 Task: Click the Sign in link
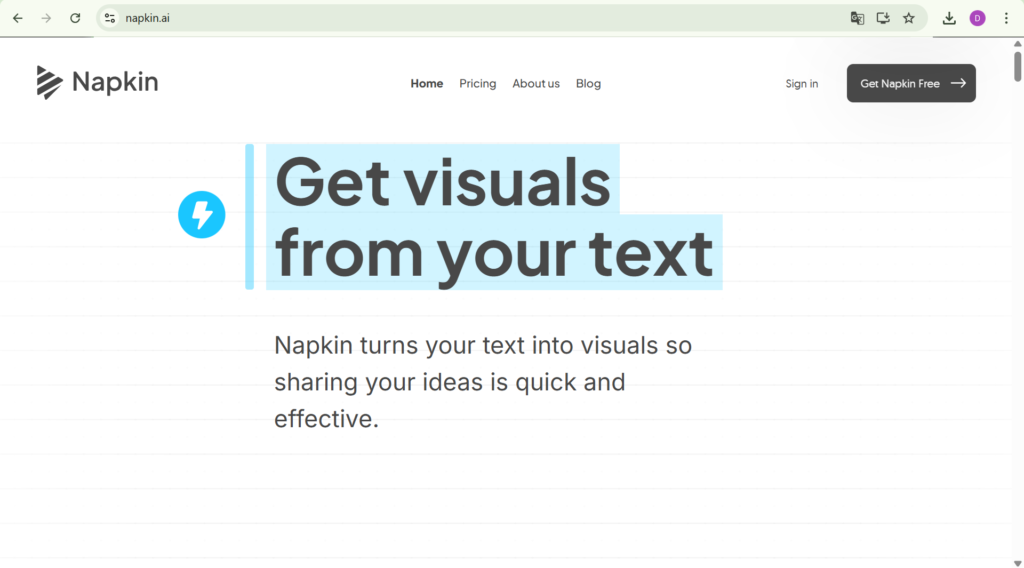click(801, 84)
